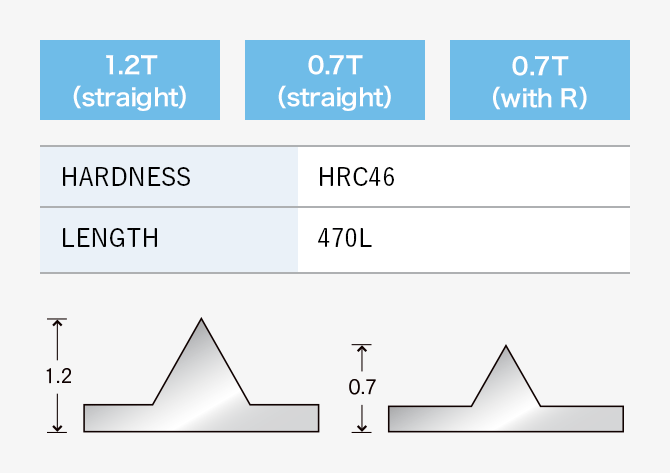Select the 0.7T (with R) box
670x473 pixels.
click(x=540, y=80)
